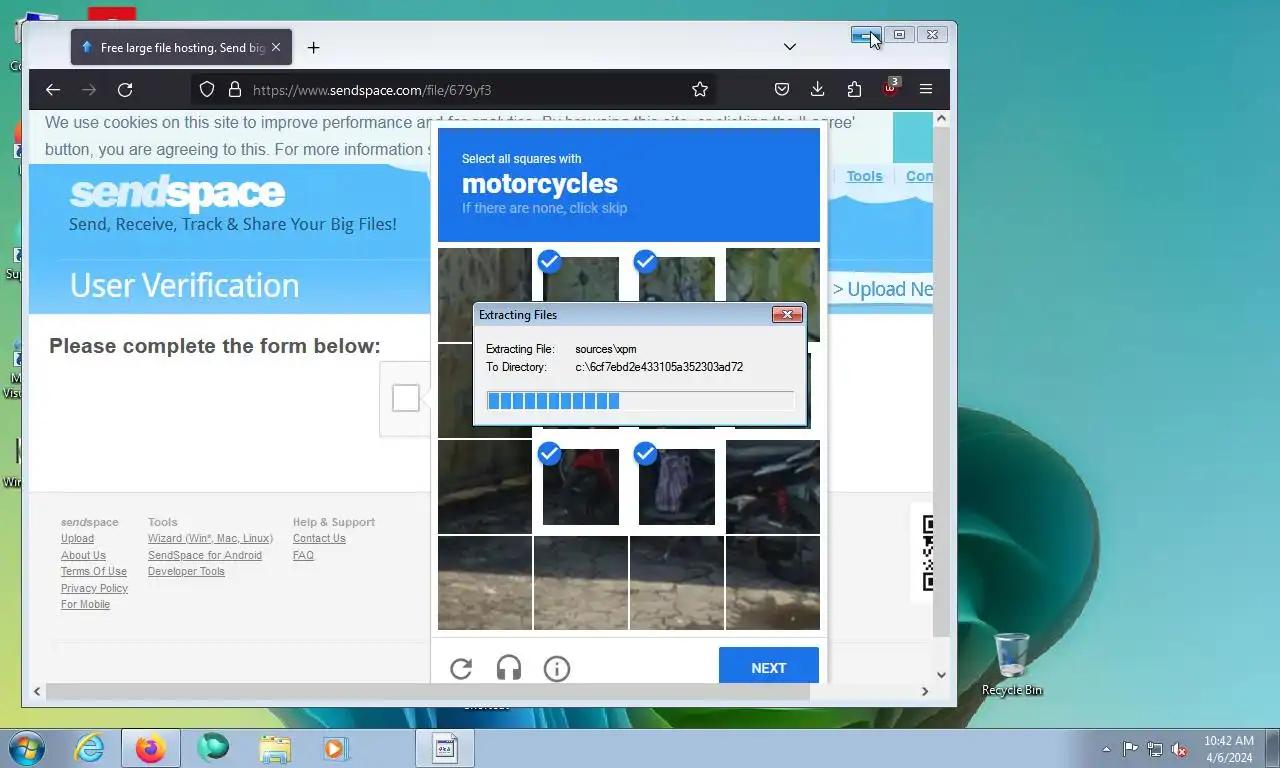Close the Free large file hosting tab
The height and width of the screenshot is (768, 1280).
tap(276, 47)
